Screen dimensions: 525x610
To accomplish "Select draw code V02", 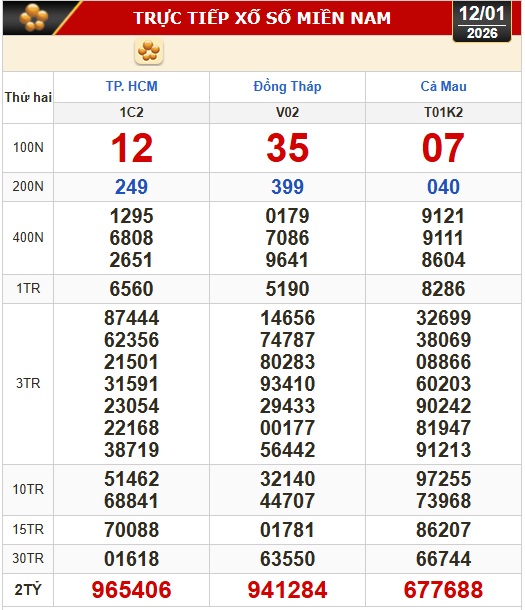I will pyautogui.click(x=287, y=112).
